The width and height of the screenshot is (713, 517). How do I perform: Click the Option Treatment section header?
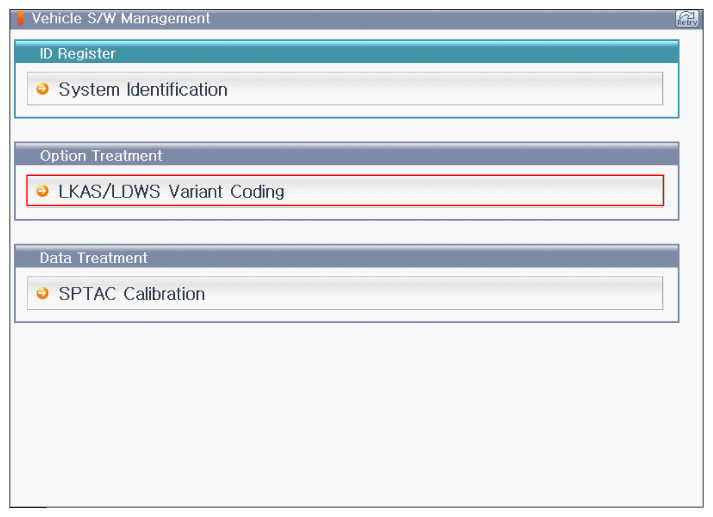coord(101,156)
